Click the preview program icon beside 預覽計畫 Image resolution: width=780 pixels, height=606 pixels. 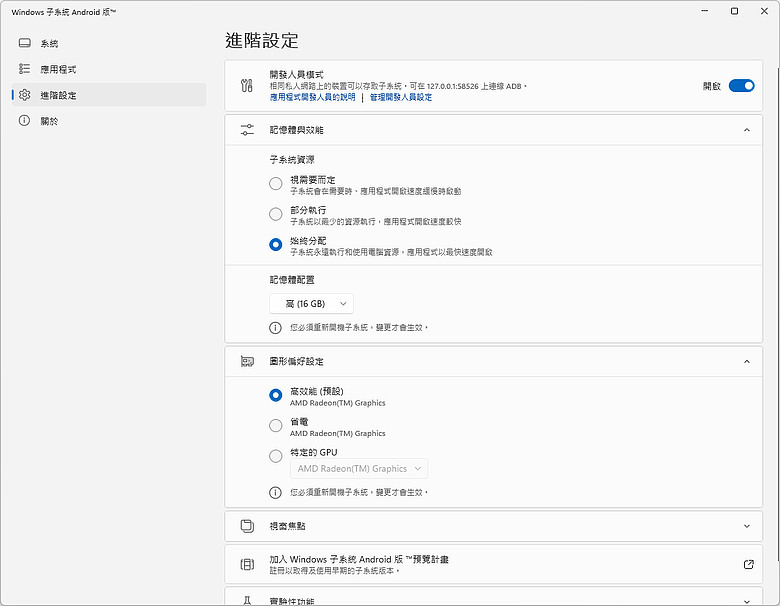[247, 564]
